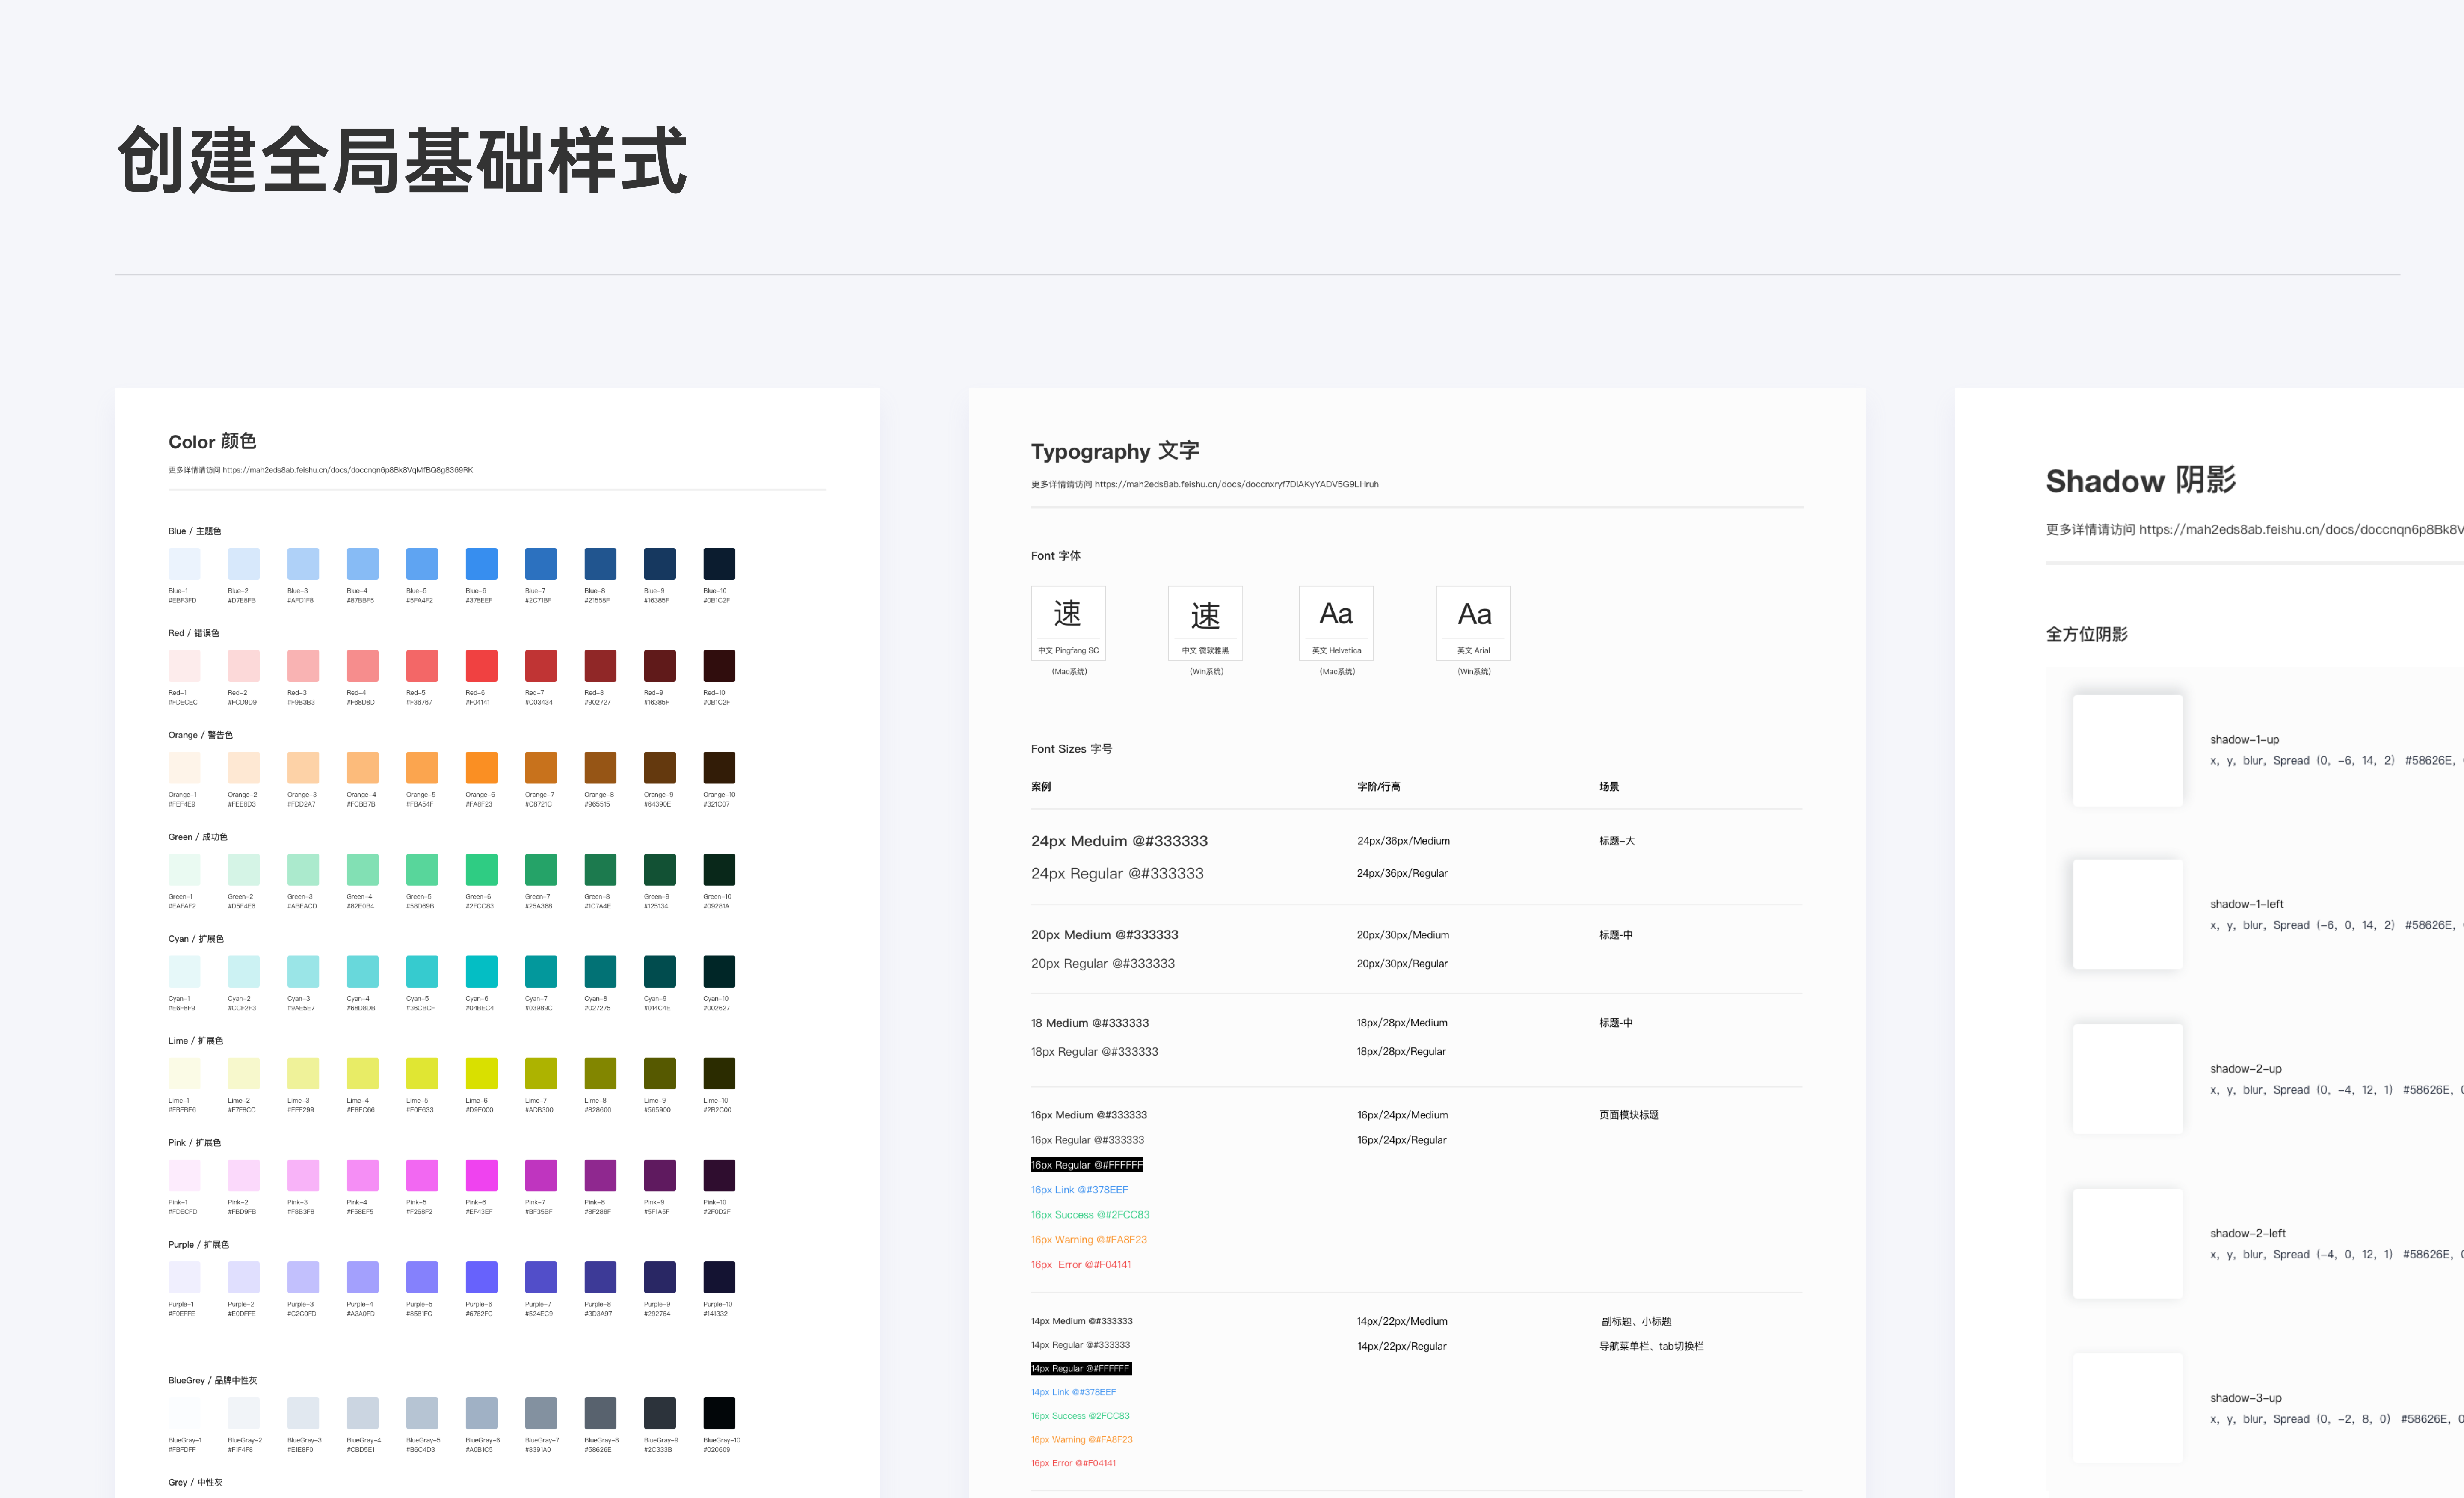2464x1498 pixels.
Task: Click the 'Grey / 中性灰' group label
Action: pos(195,1482)
